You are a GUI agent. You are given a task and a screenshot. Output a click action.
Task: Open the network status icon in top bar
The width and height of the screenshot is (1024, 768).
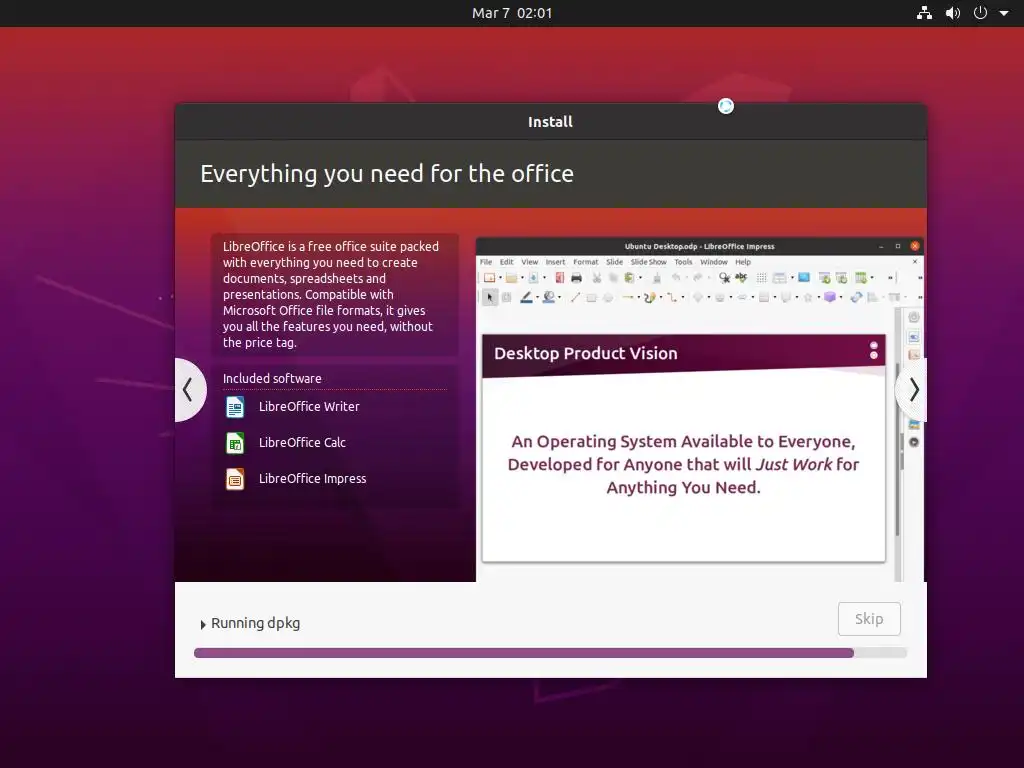pyautogui.click(x=924, y=13)
